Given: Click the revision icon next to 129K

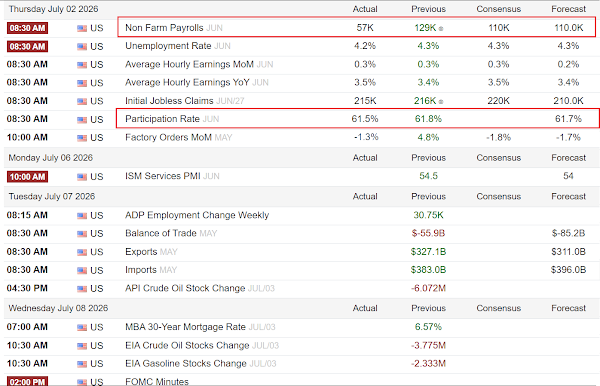Looking at the screenshot, I should 441,29.
